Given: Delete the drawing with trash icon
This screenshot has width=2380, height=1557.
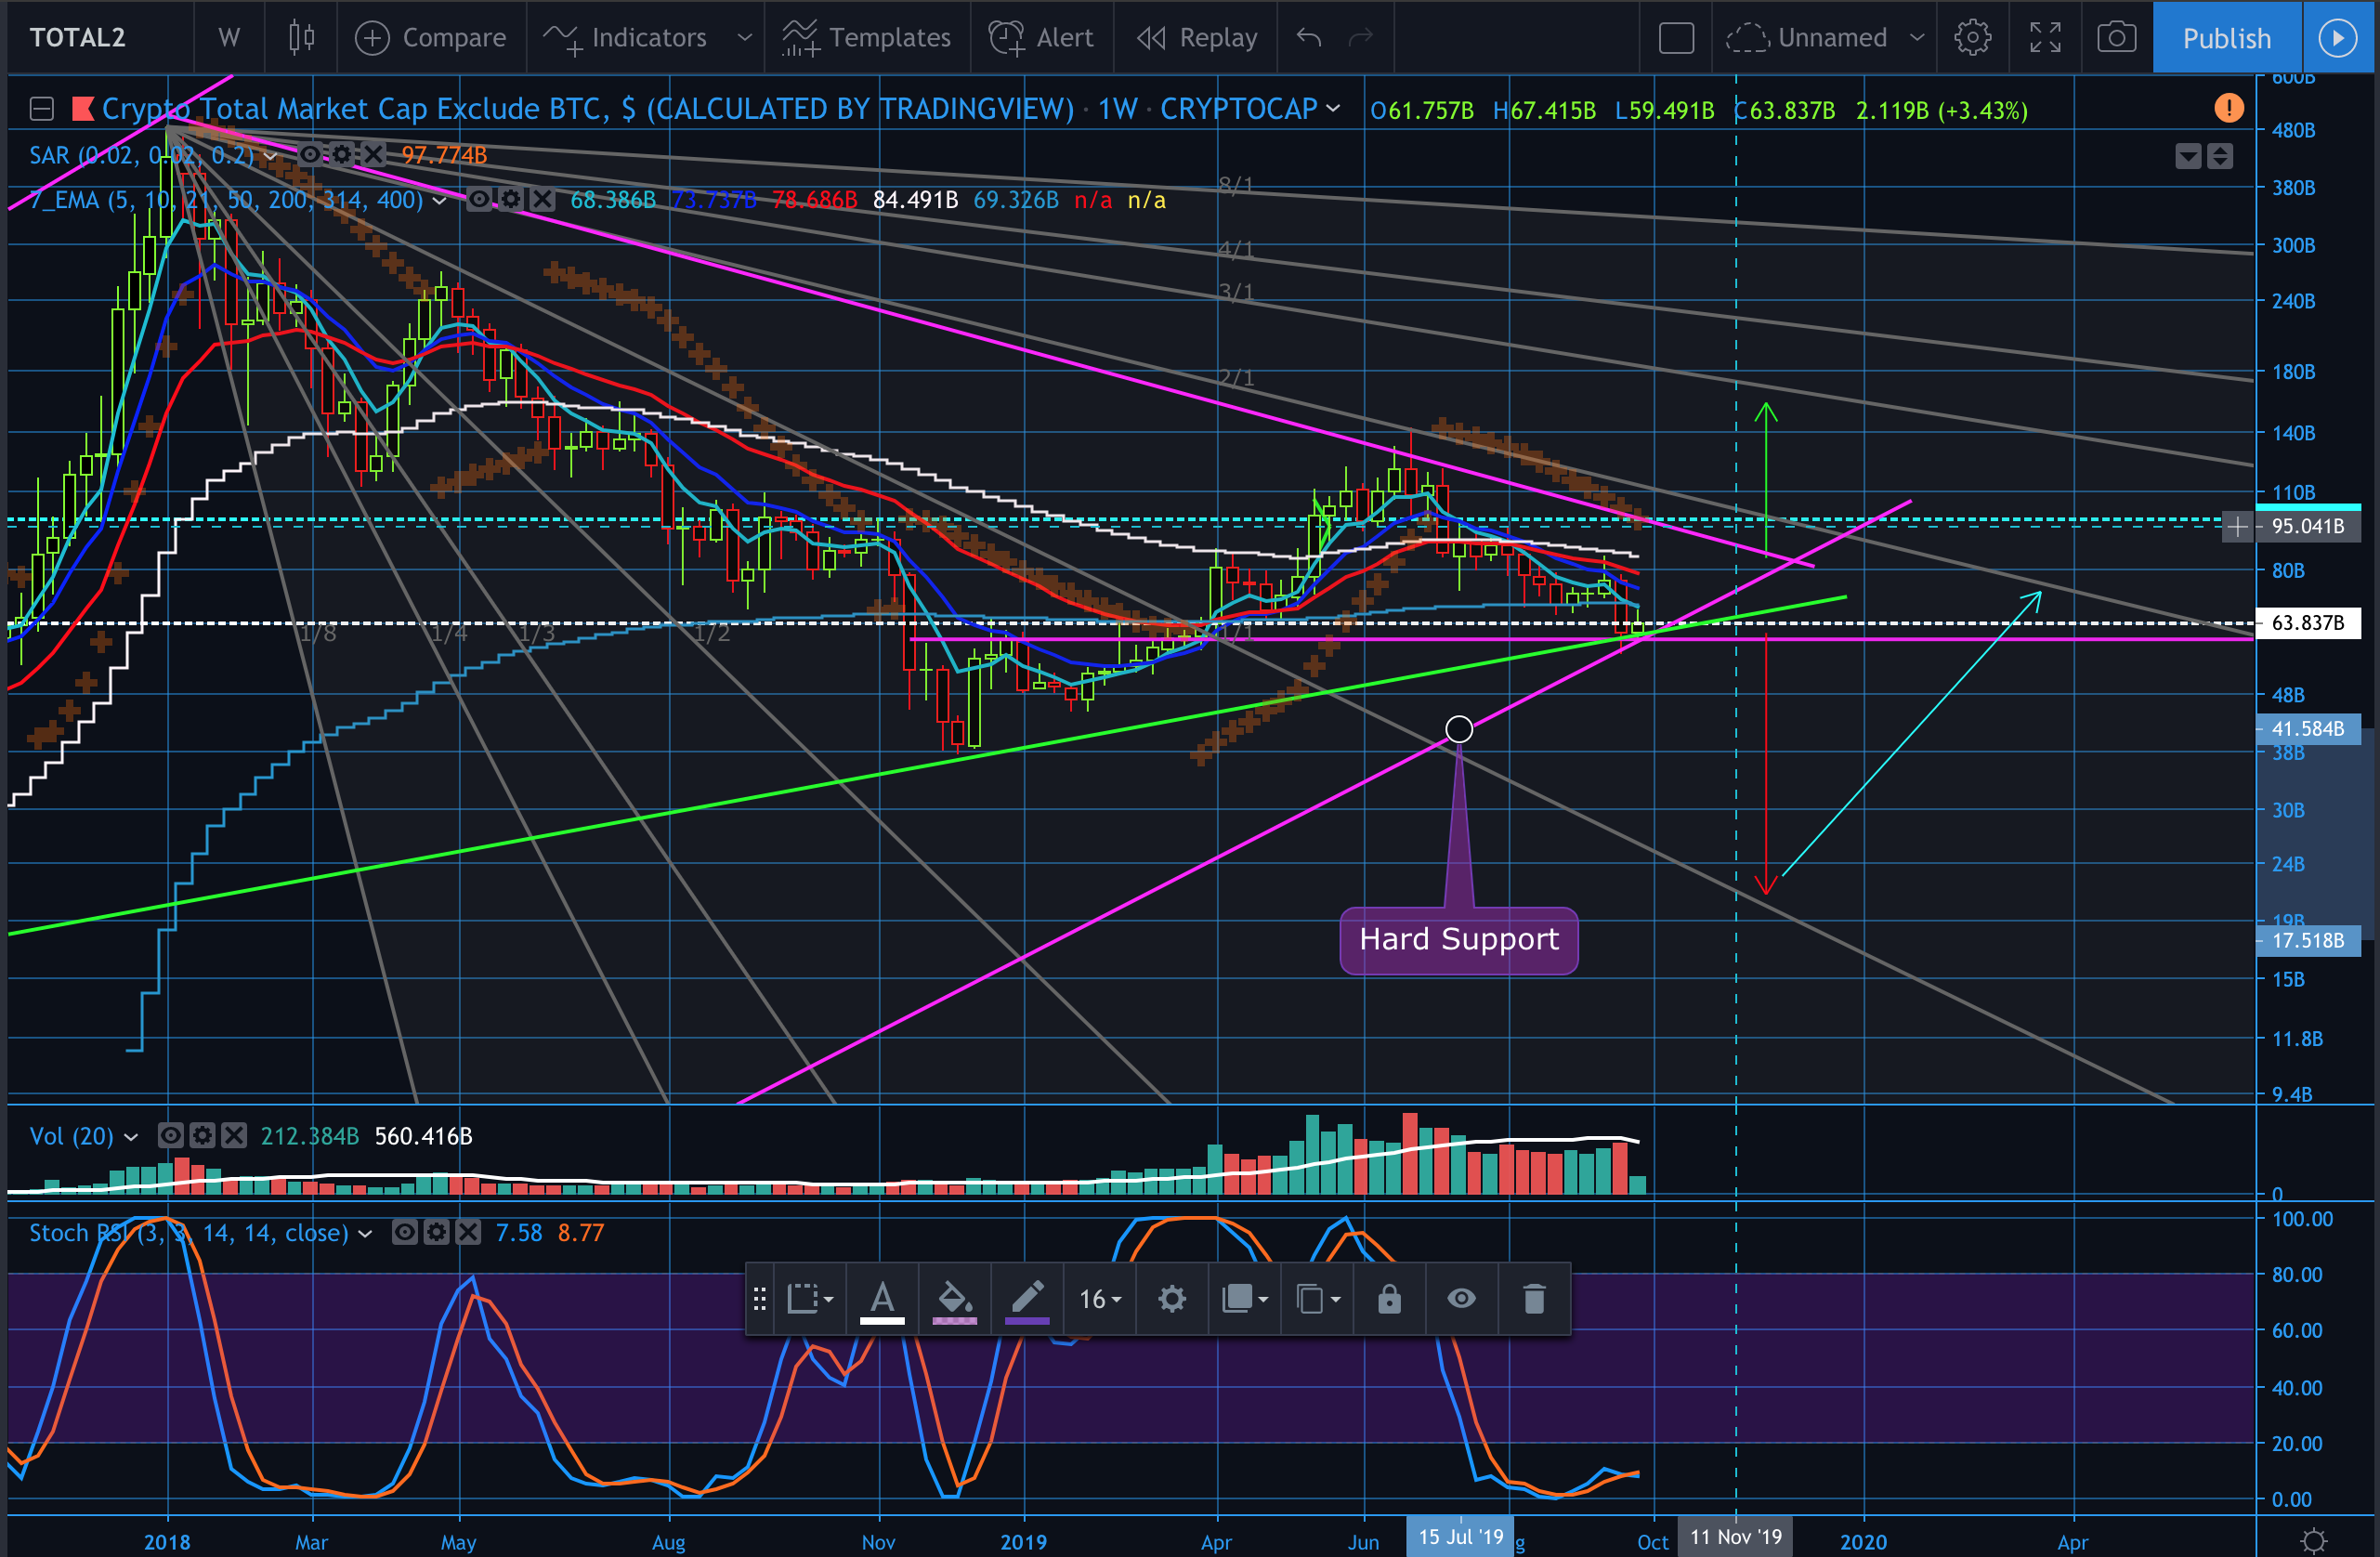Looking at the screenshot, I should pyautogui.click(x=1534, y=1299).
